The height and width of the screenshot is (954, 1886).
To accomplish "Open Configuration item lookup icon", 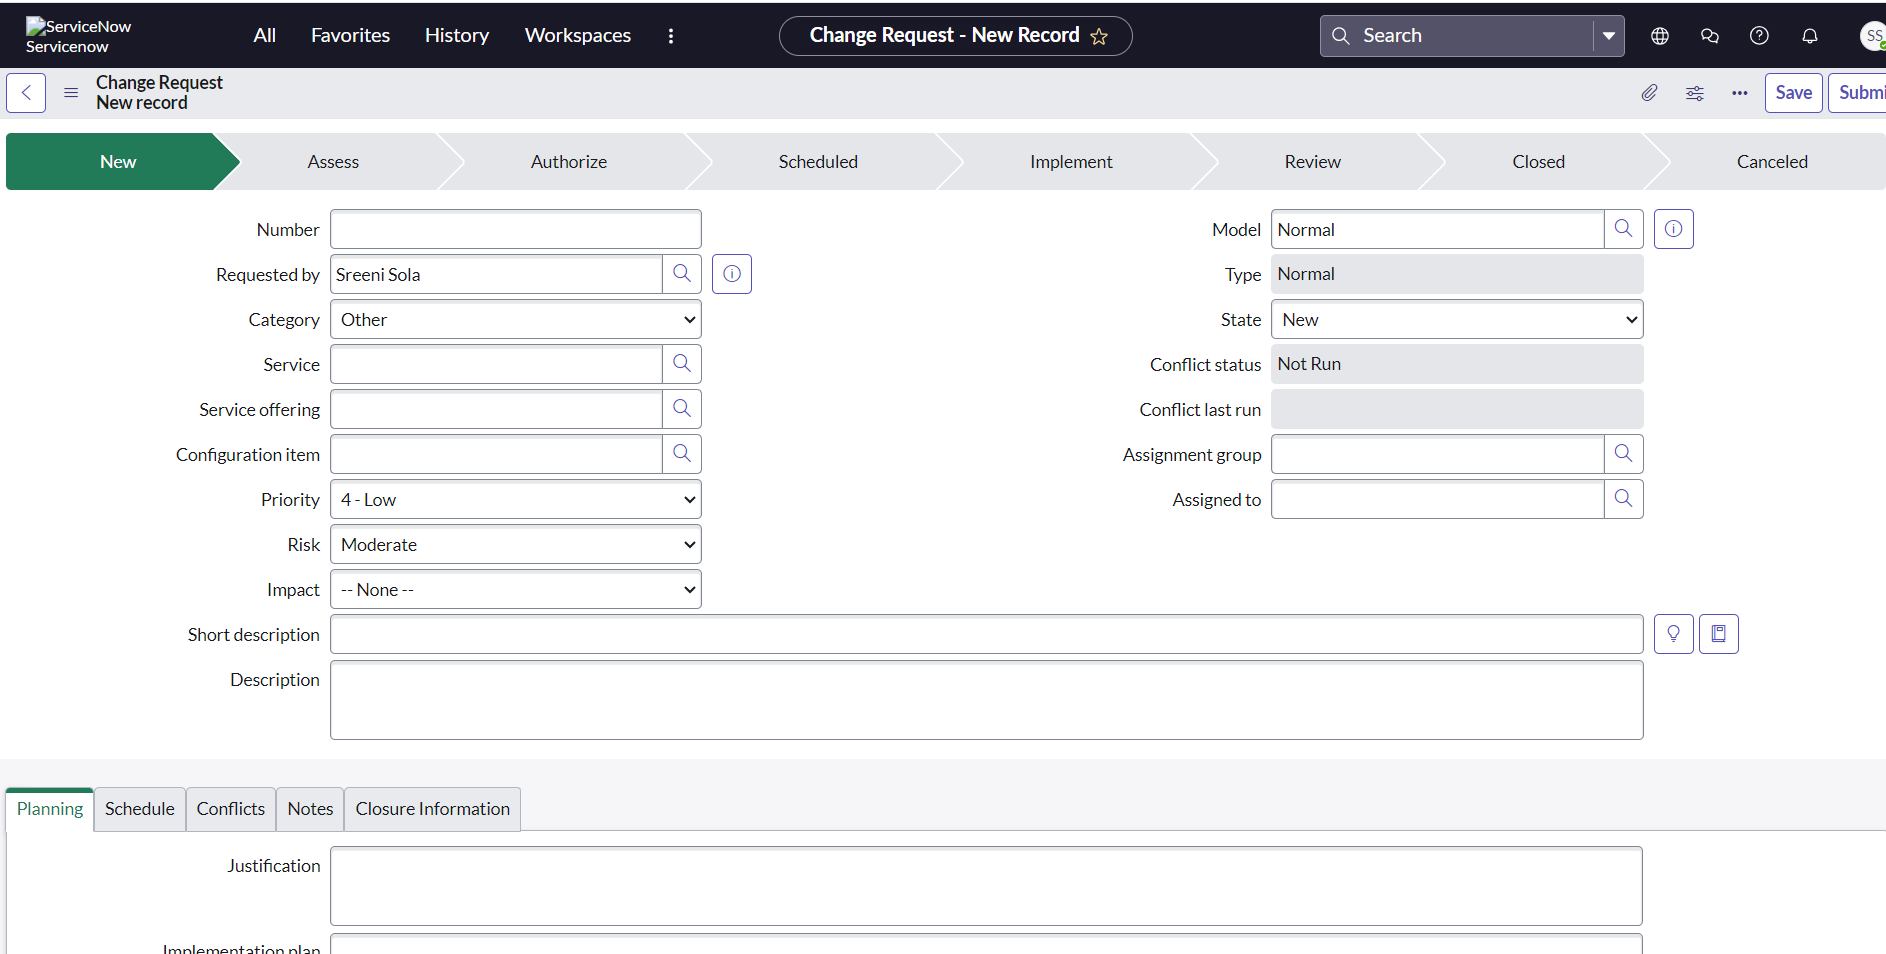I will [x=682, y=454].
